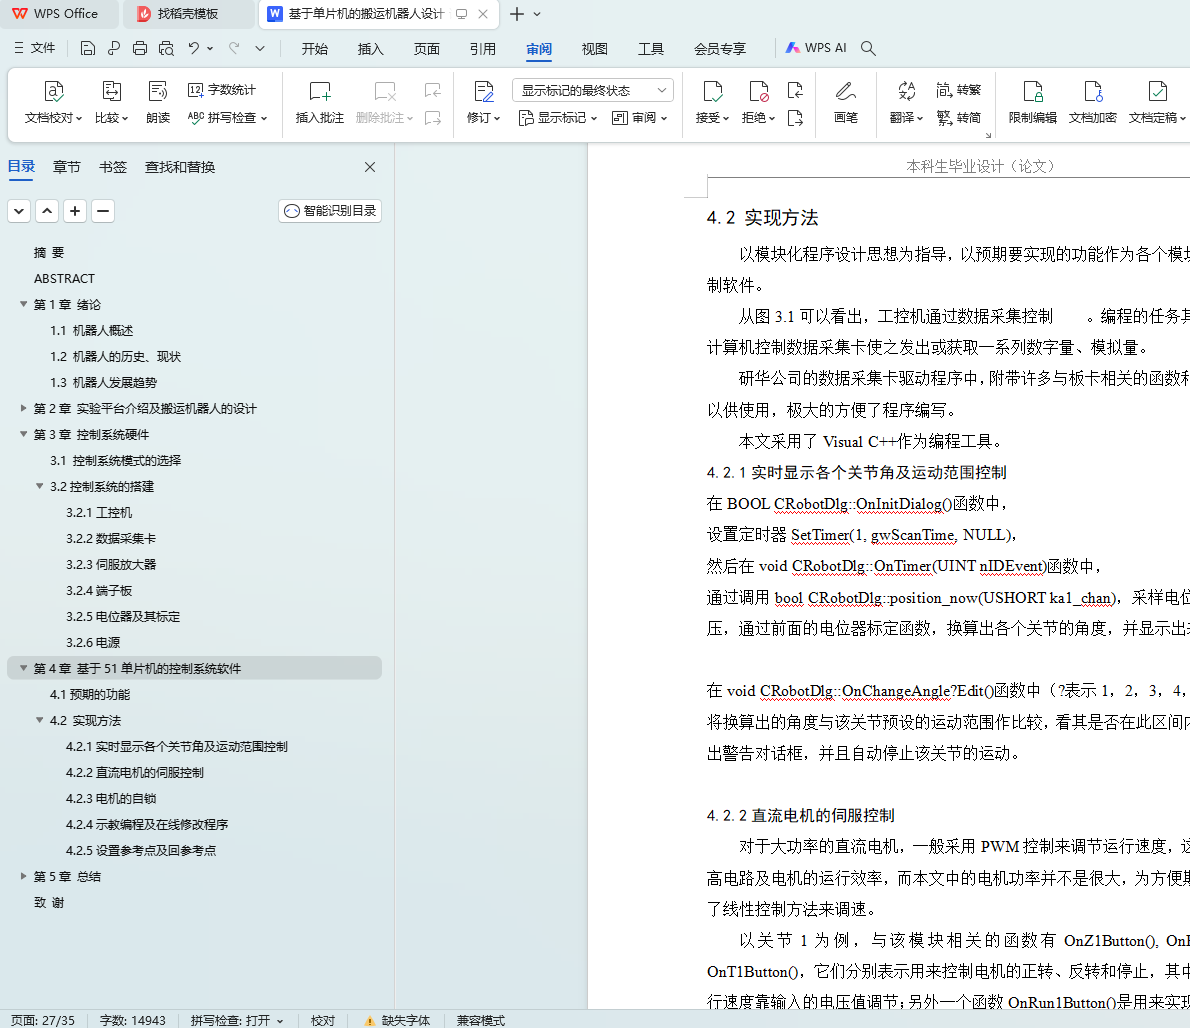The height and width of the screenshot is (1028, 1190).
Task: Click 转简 convert to simplified Chinese
Action: point(959,118)
